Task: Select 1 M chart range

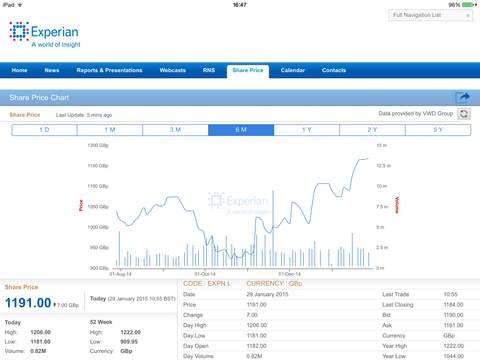Action: (x=110, y=130)
